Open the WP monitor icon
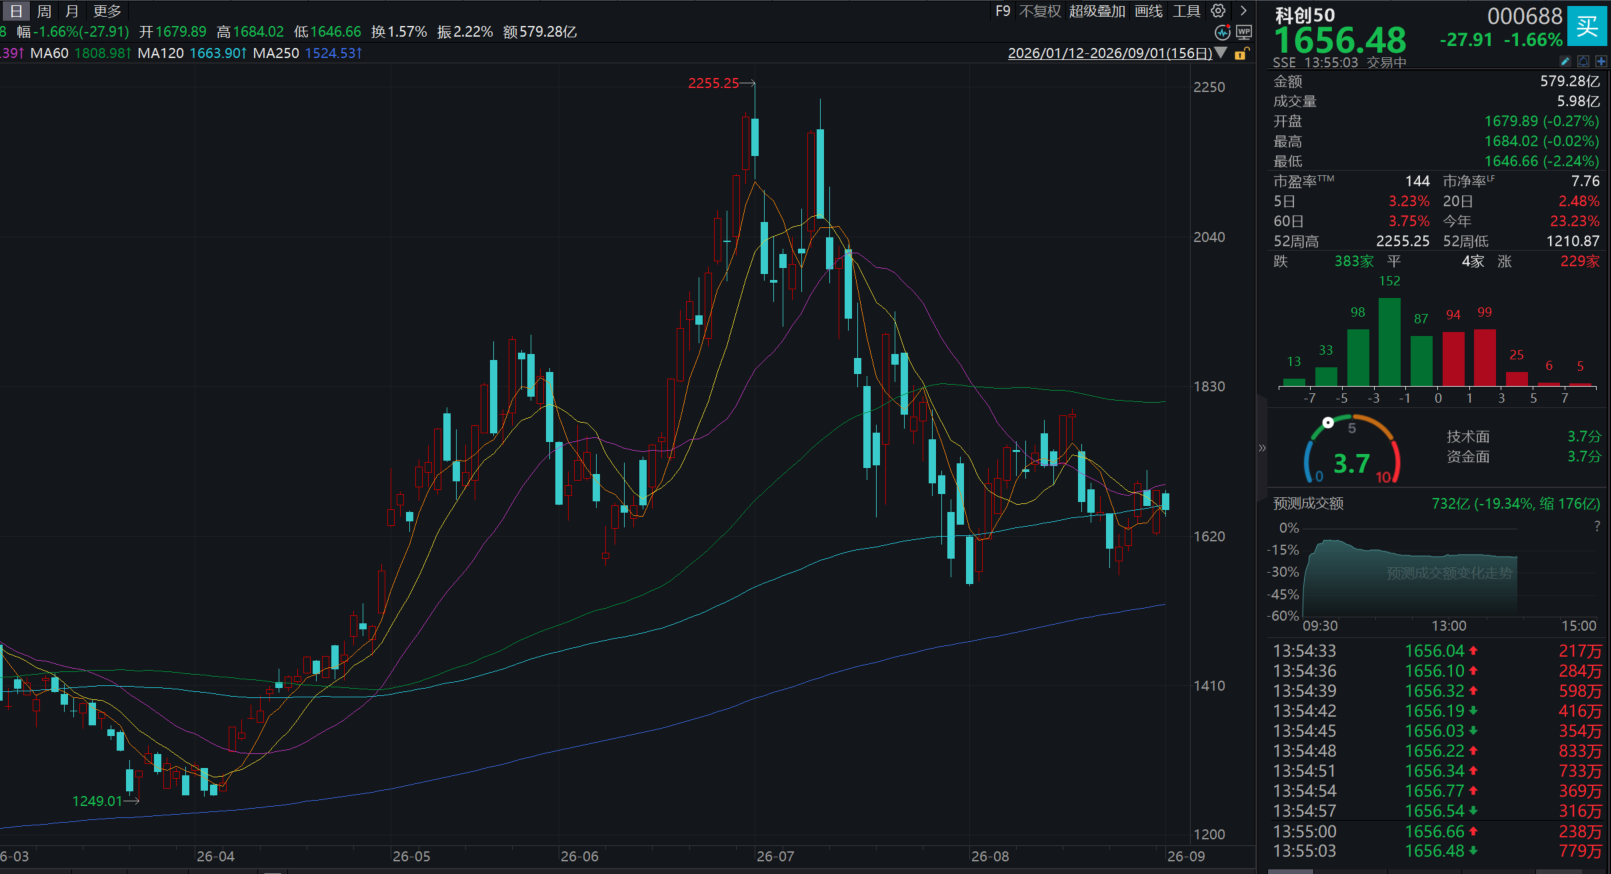This screenshot has height=874, width=1611. pos(1244,32)
